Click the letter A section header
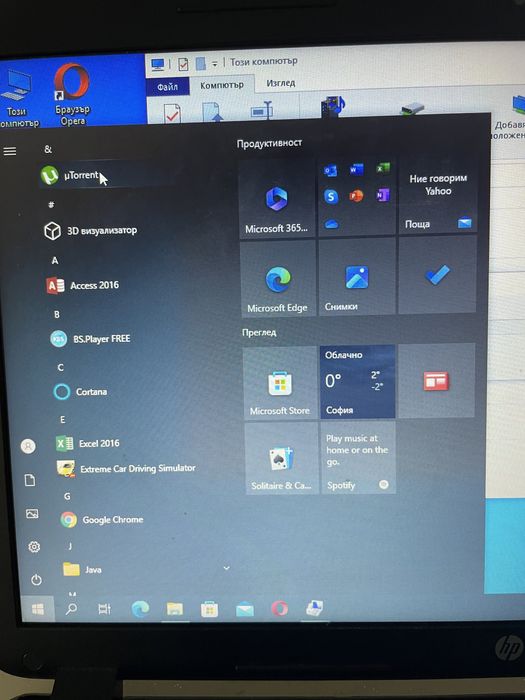Viewport: 525px width, 700px height. (55, 261)
